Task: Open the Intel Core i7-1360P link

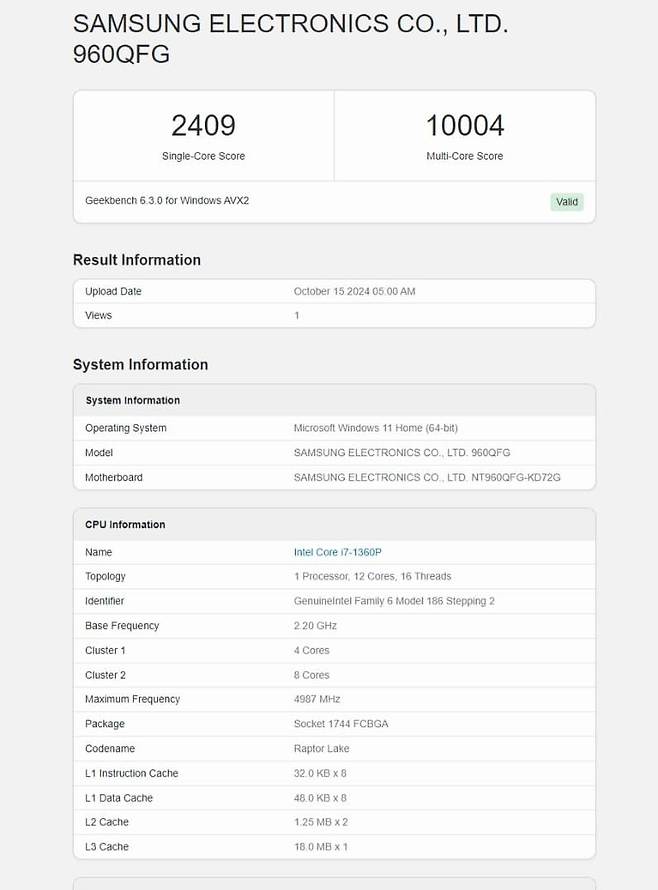Action: coord(337,552)
